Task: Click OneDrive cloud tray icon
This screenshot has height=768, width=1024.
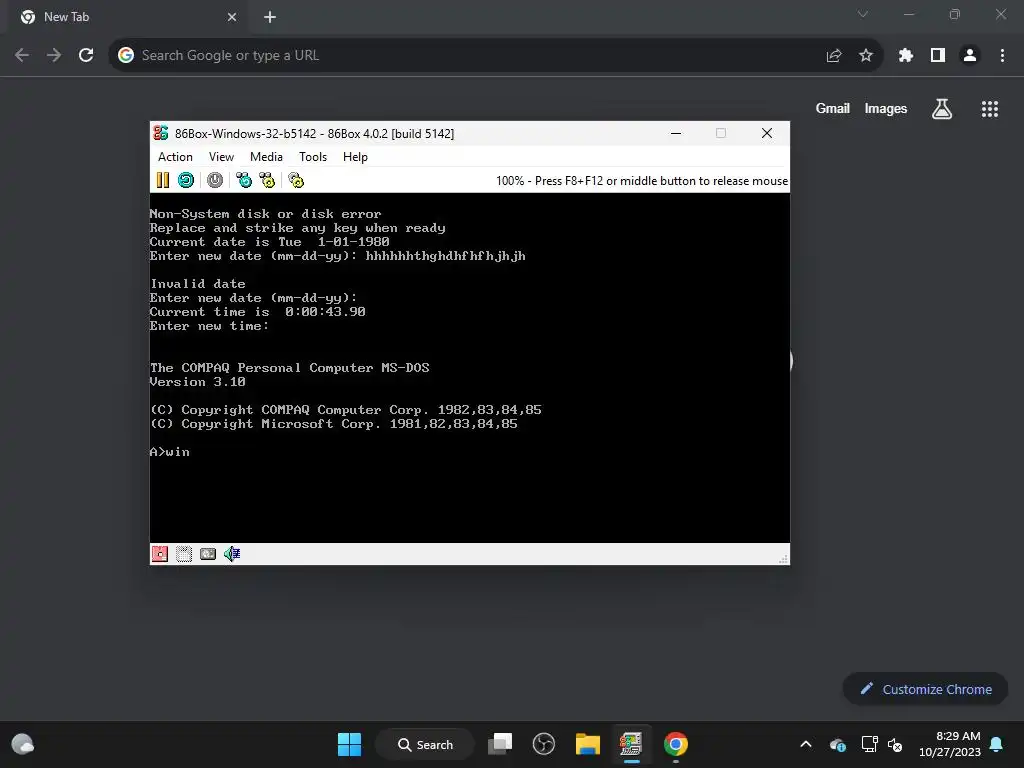Action: pyautogui.click(x=838, y=744)
